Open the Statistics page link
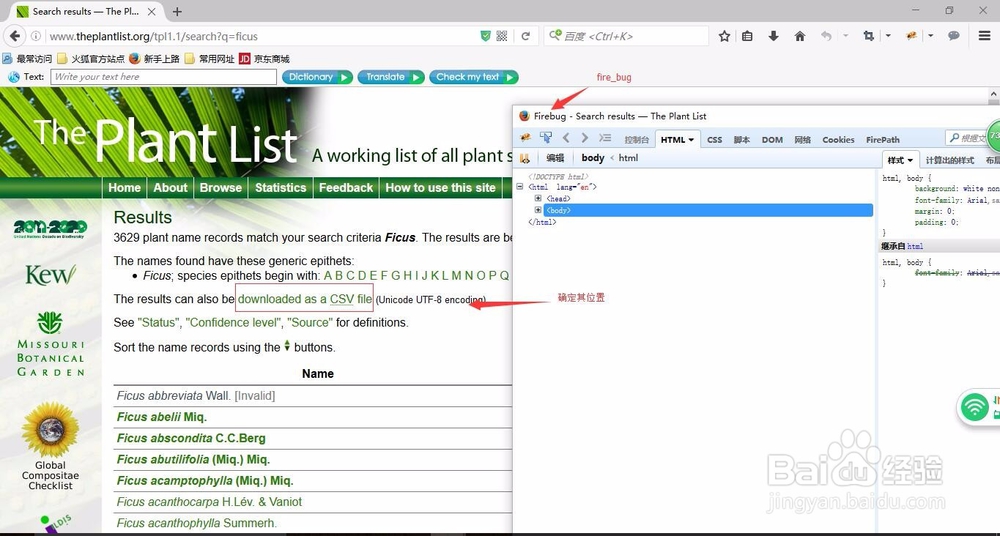 coord(281,188)
